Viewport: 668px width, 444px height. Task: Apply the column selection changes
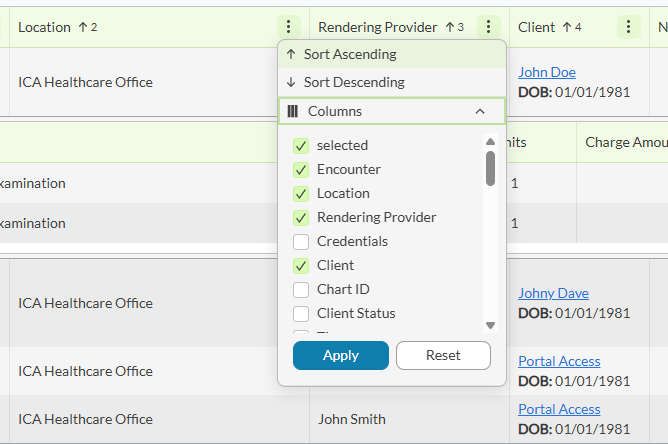coord(340,355)
